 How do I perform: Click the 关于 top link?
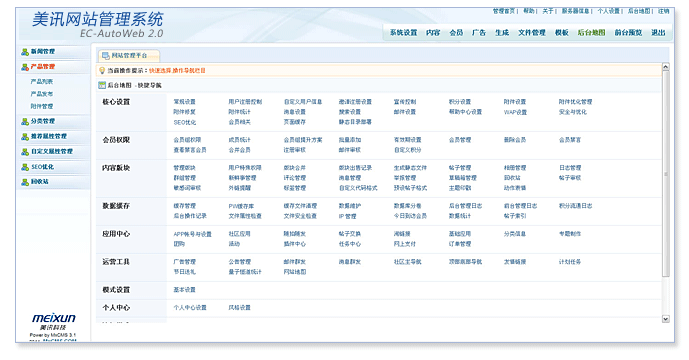coord(548,11)
